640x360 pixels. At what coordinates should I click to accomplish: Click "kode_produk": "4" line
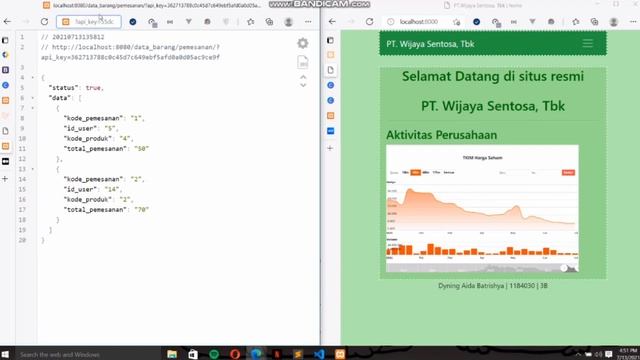98,138
